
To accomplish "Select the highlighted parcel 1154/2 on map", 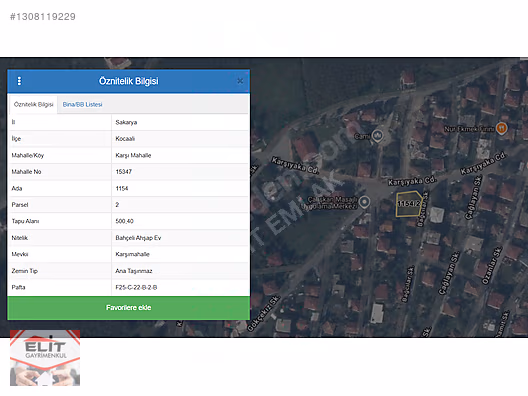I will coord(409,204).
